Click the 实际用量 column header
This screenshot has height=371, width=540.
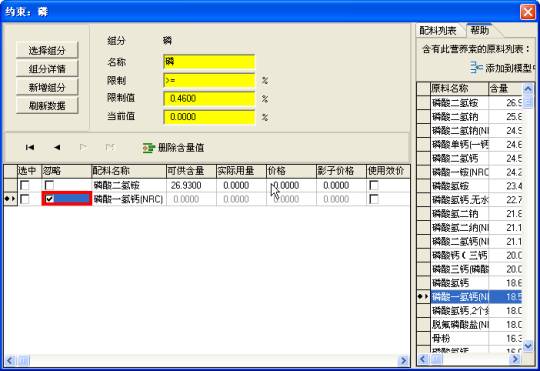coord(241,171)
